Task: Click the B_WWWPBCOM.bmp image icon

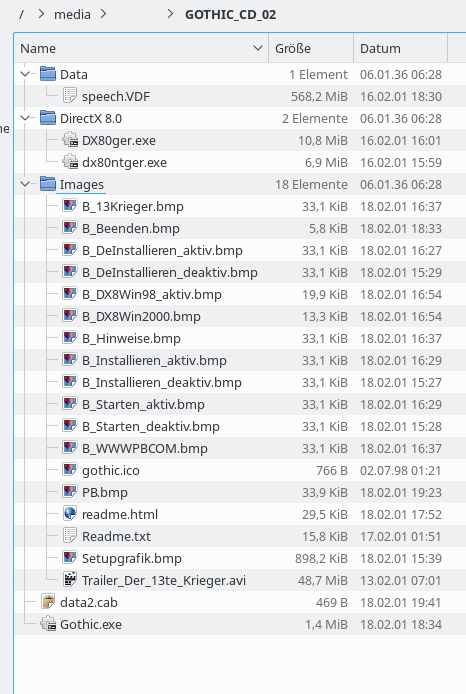Action: [x=69, y=447]
